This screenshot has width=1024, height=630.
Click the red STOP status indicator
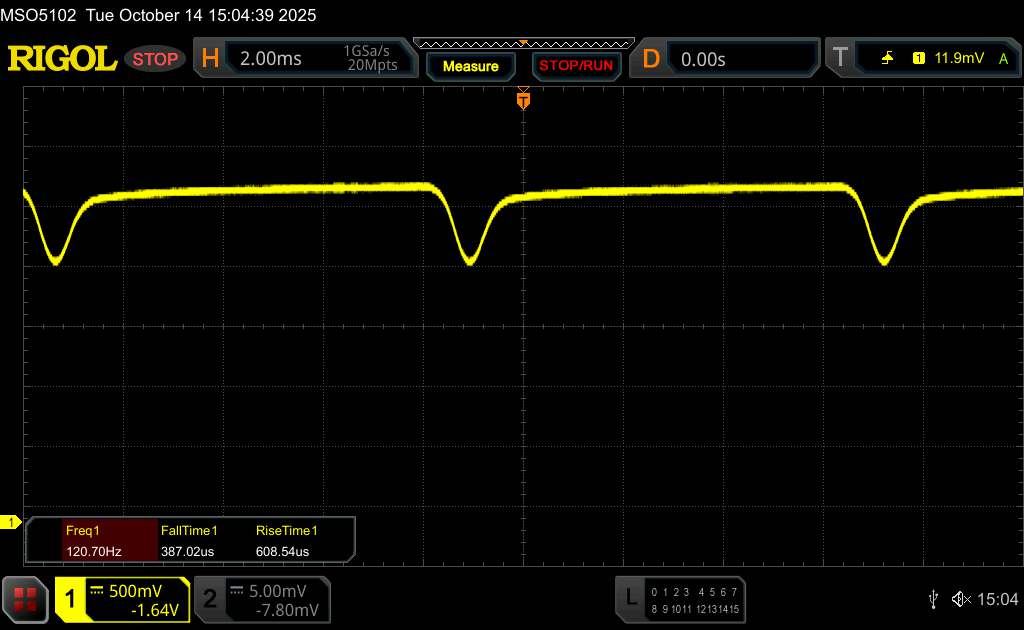coord(156,59)
